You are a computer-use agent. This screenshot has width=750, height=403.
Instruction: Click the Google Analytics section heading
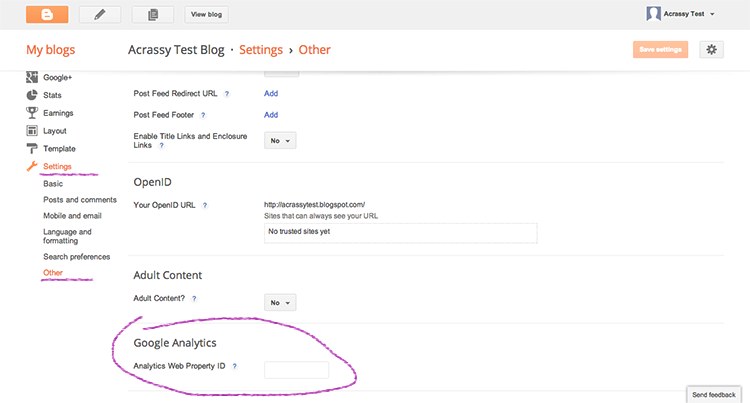pyautogui.click(x=175, y=343)
